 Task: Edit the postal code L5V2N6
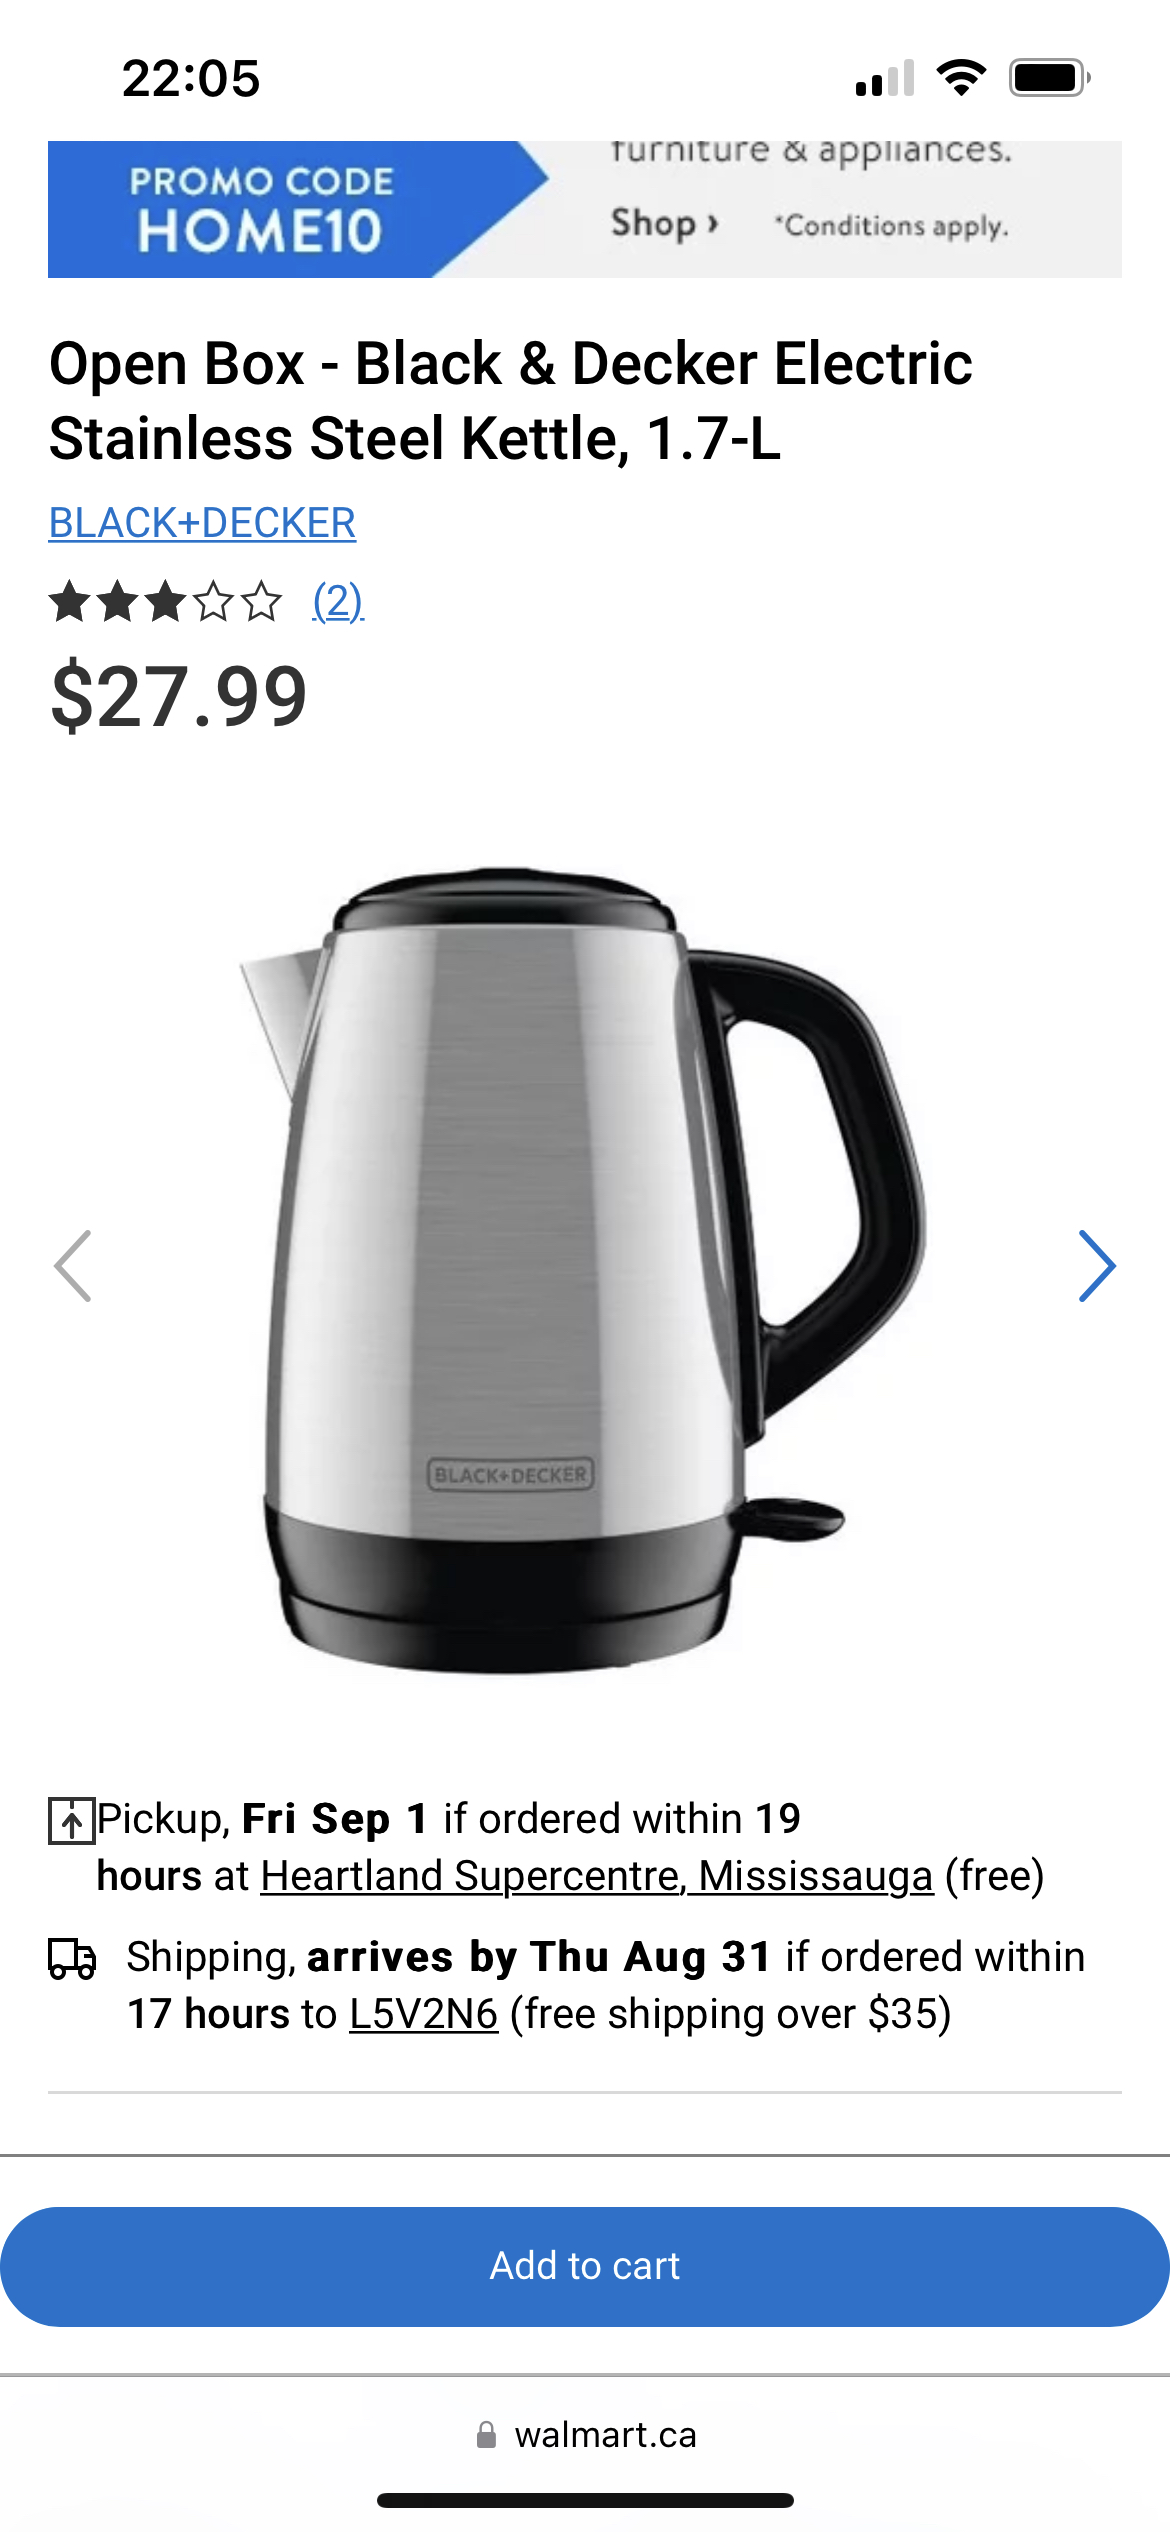click(423, 2014)
